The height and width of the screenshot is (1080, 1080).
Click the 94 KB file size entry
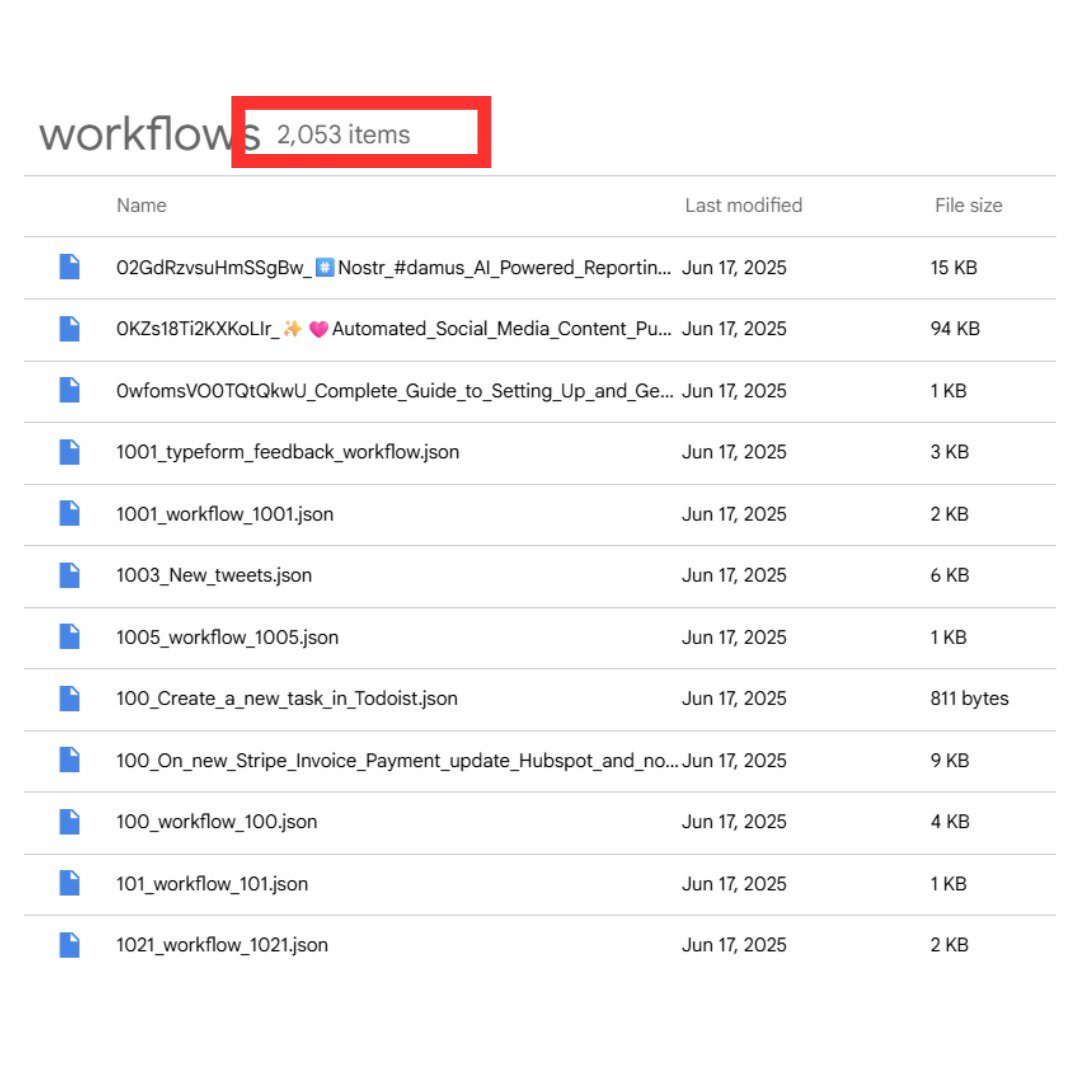pos(954,329)
